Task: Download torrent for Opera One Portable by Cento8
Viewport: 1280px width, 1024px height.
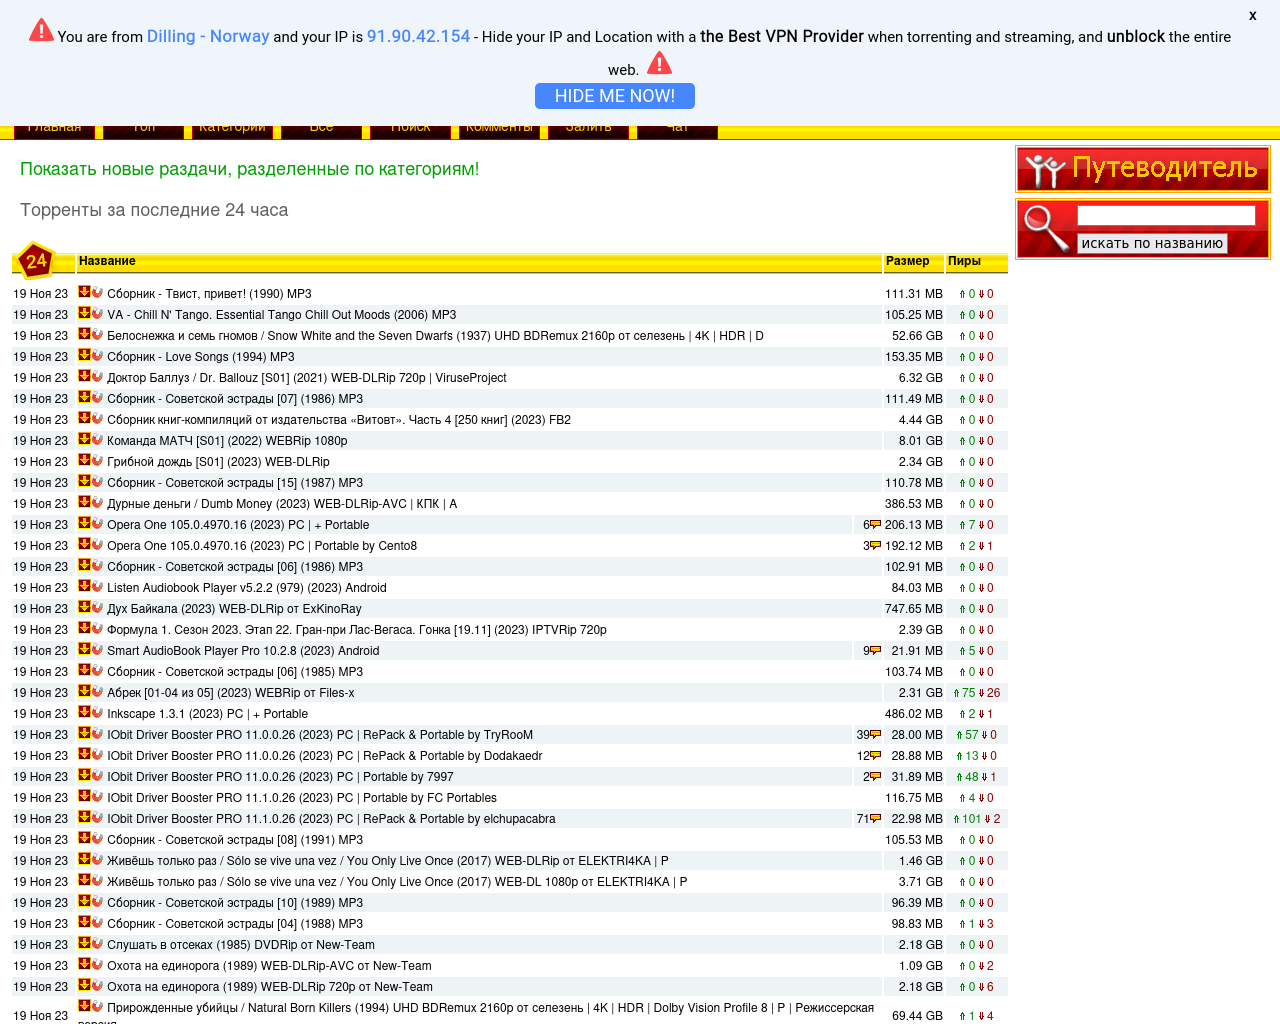Action: [84, 545]
